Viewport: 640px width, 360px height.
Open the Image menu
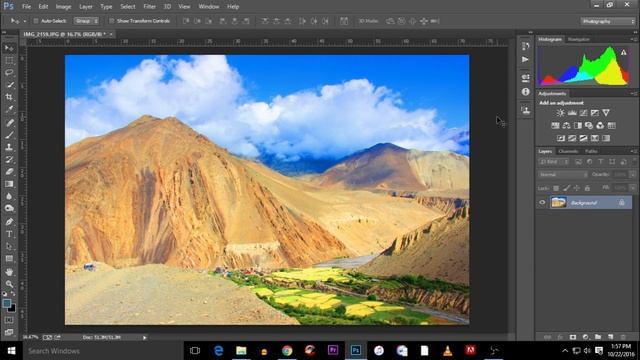(63, 7)
